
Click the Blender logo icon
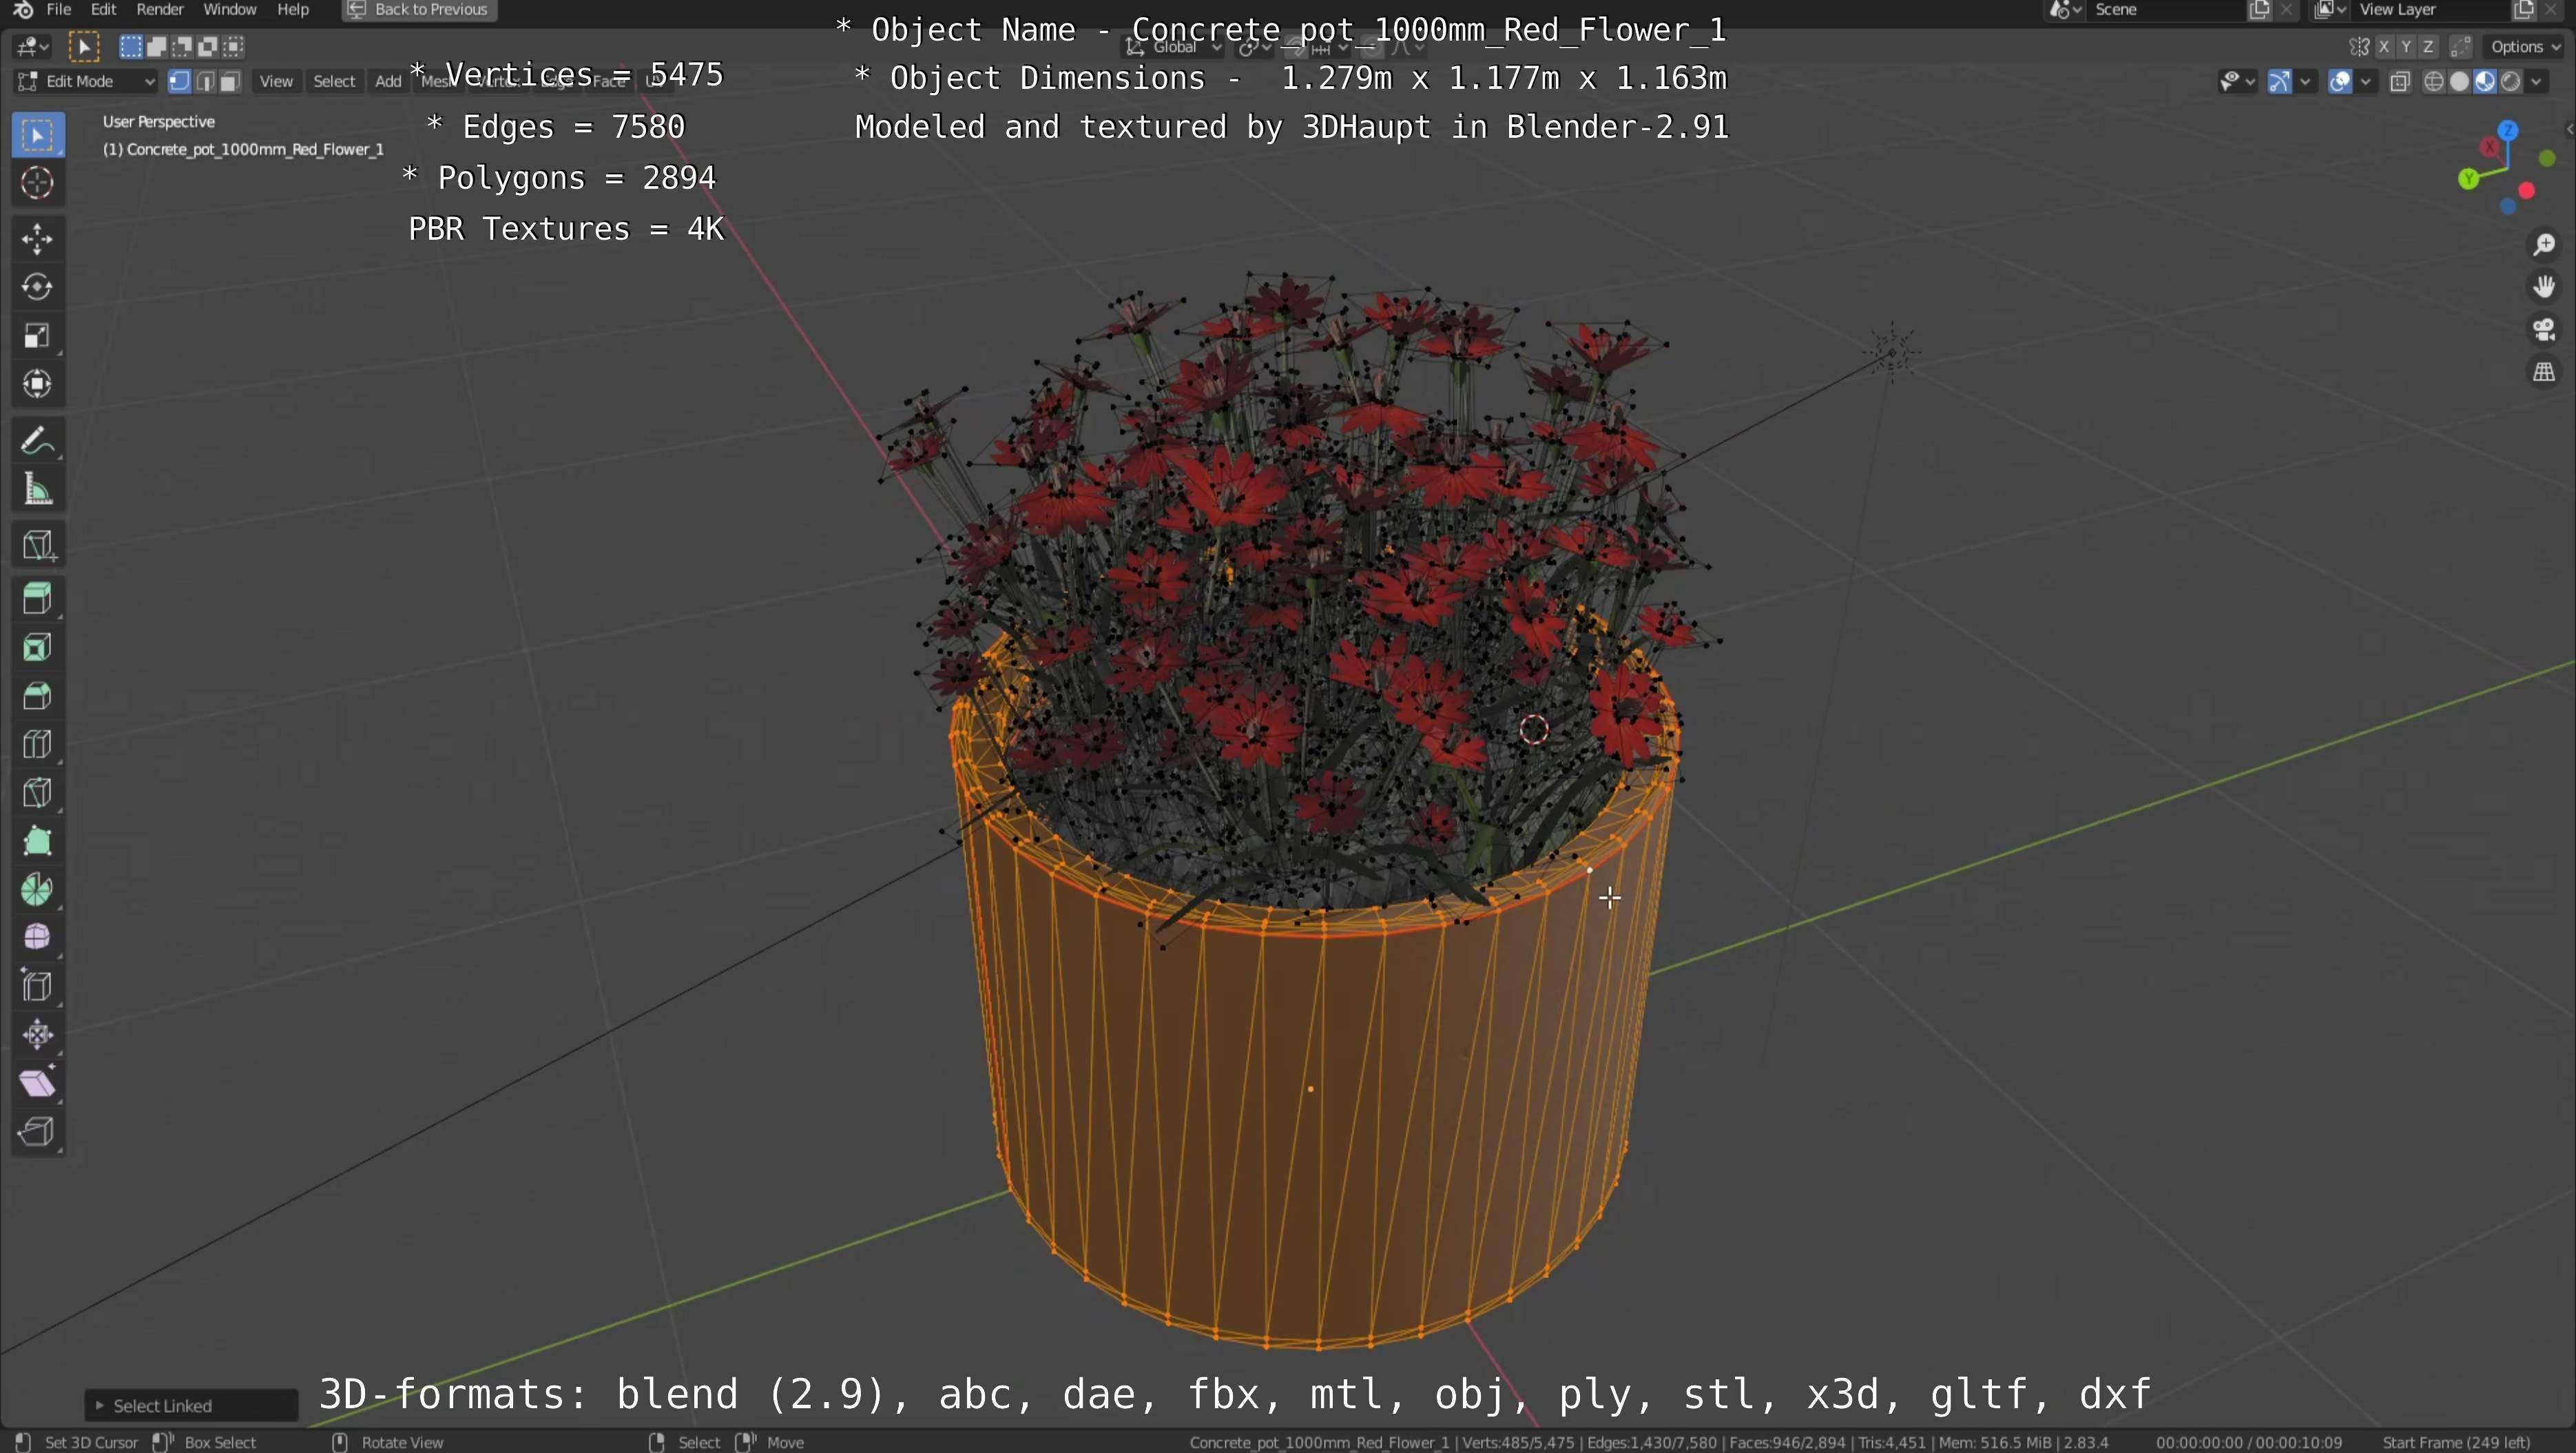coord(23,10)
